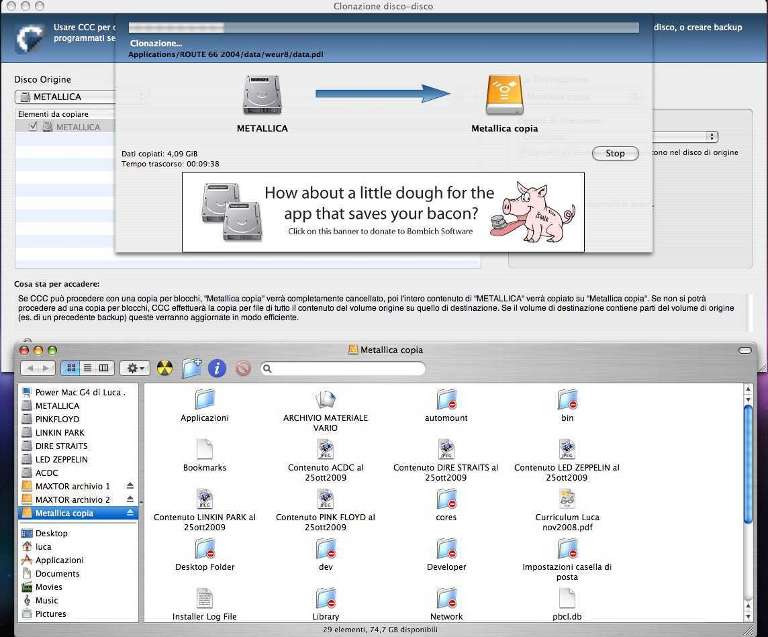
Task: Select Curriculum Luca nov2008.pdf file
Action: (x=567, y=498)
